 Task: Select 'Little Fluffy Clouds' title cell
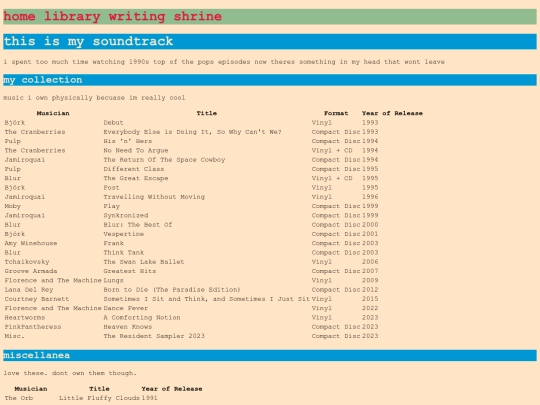pos(99,398)
